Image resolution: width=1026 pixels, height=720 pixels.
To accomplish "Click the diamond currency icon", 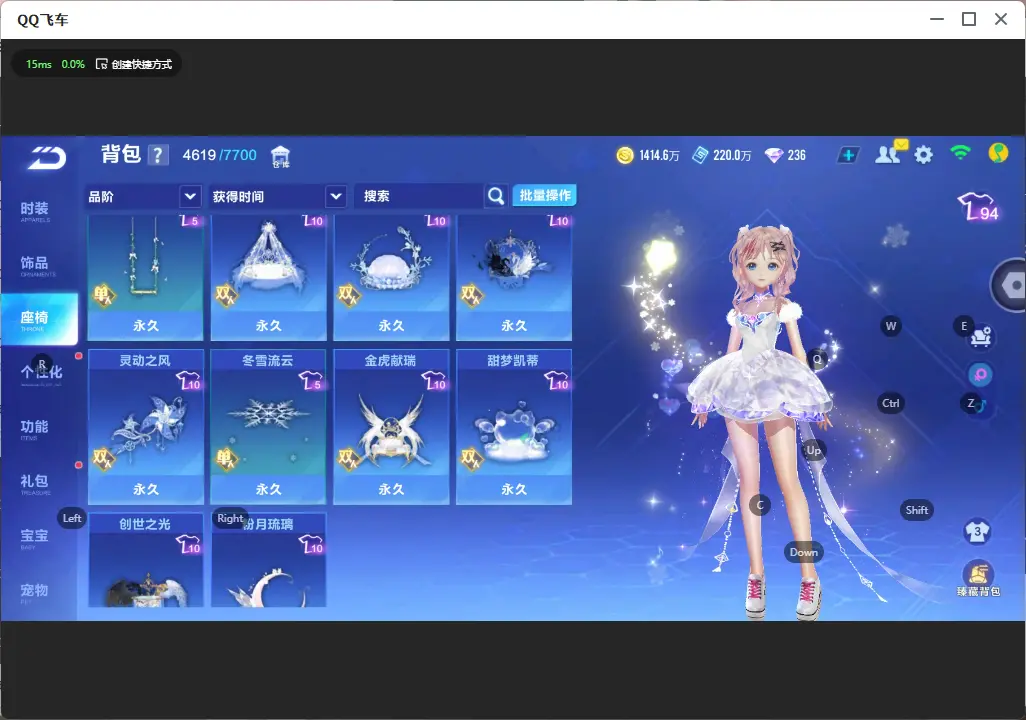I will tap(773, 155).
